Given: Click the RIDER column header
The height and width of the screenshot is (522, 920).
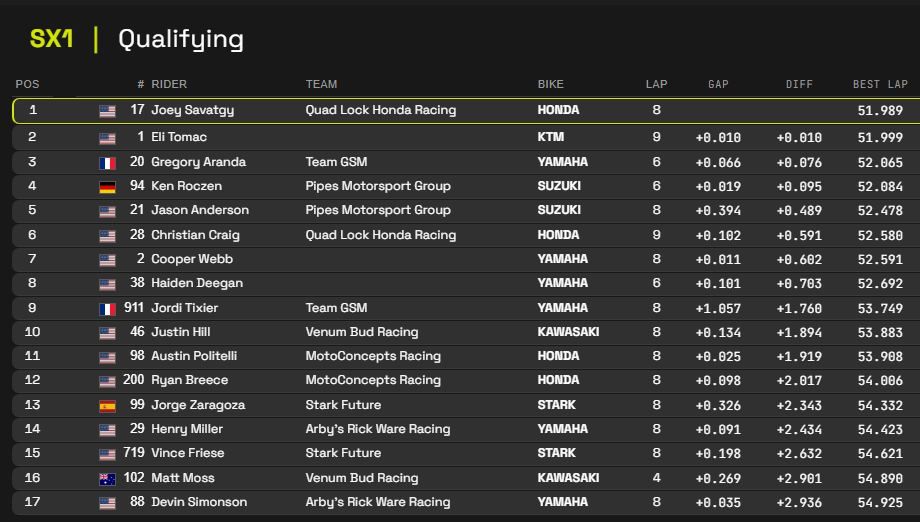Looking at the screenshot, I should (169, 84).
